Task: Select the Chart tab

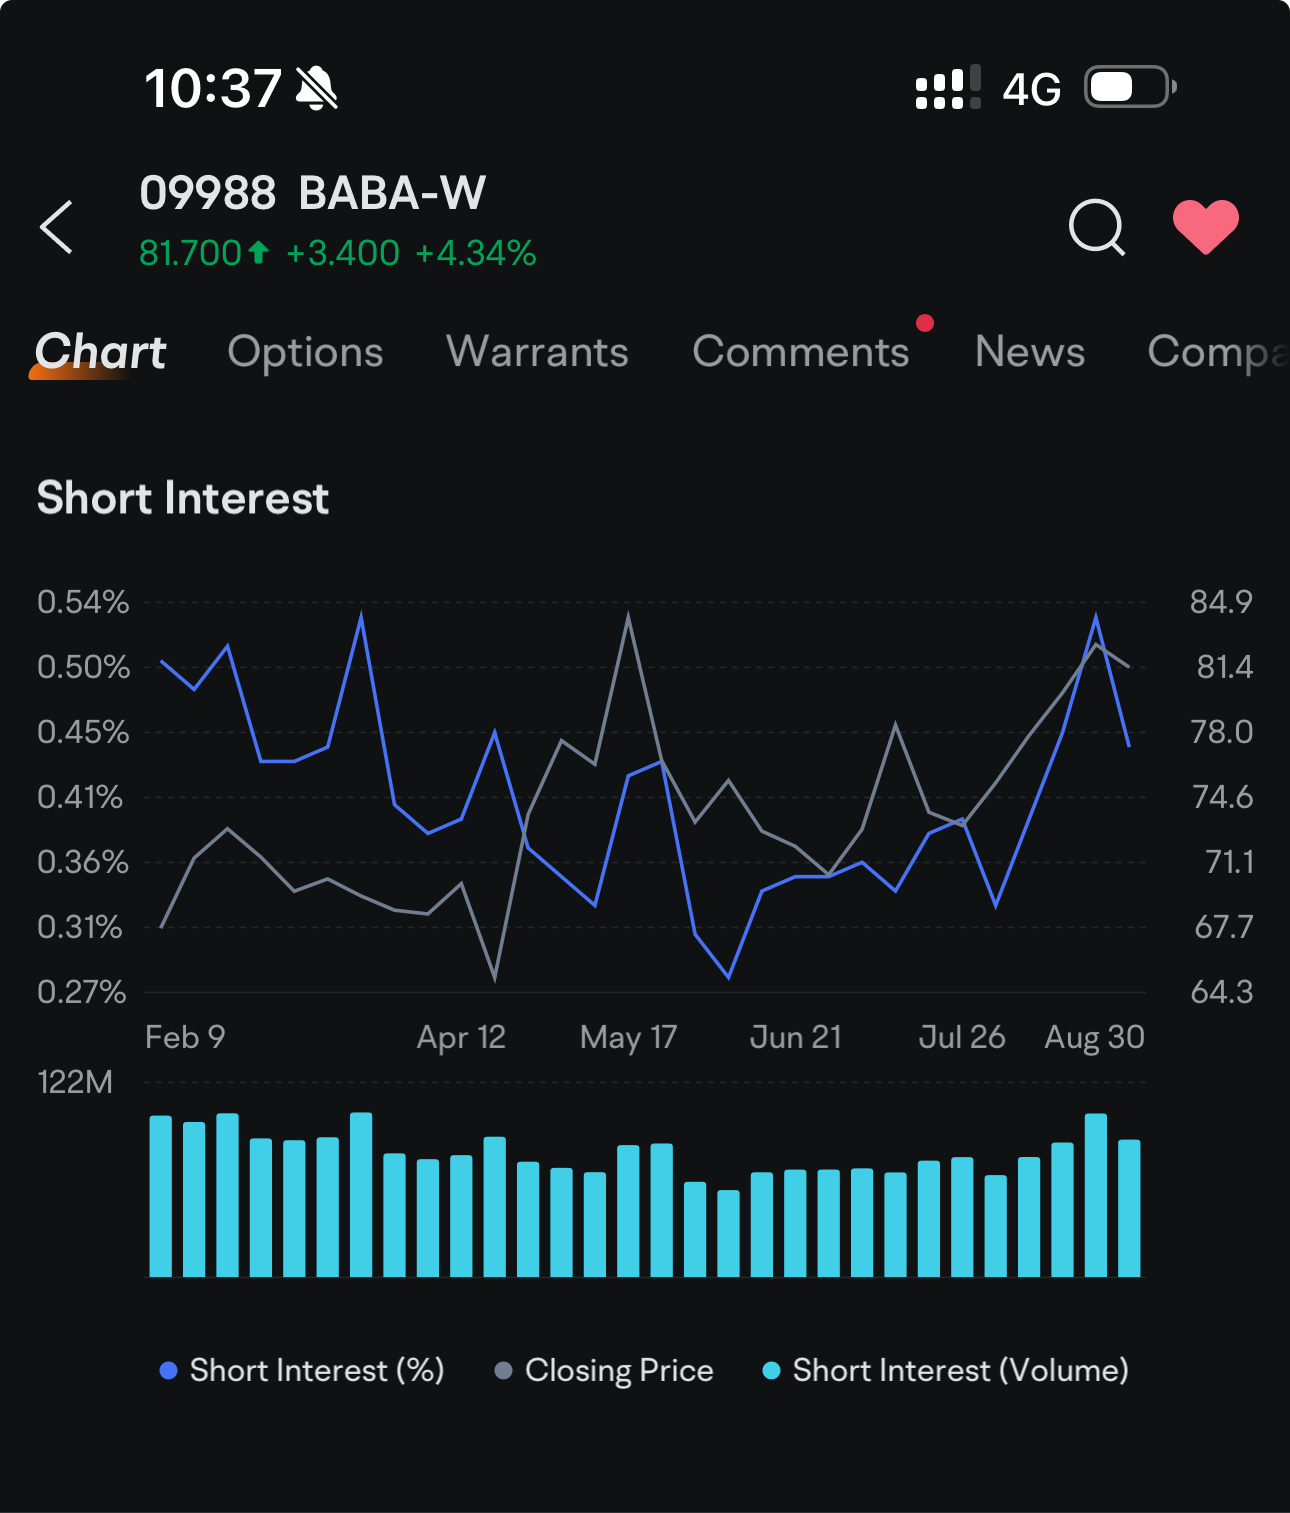Action: pyautogui.click(x=100, y=352)
